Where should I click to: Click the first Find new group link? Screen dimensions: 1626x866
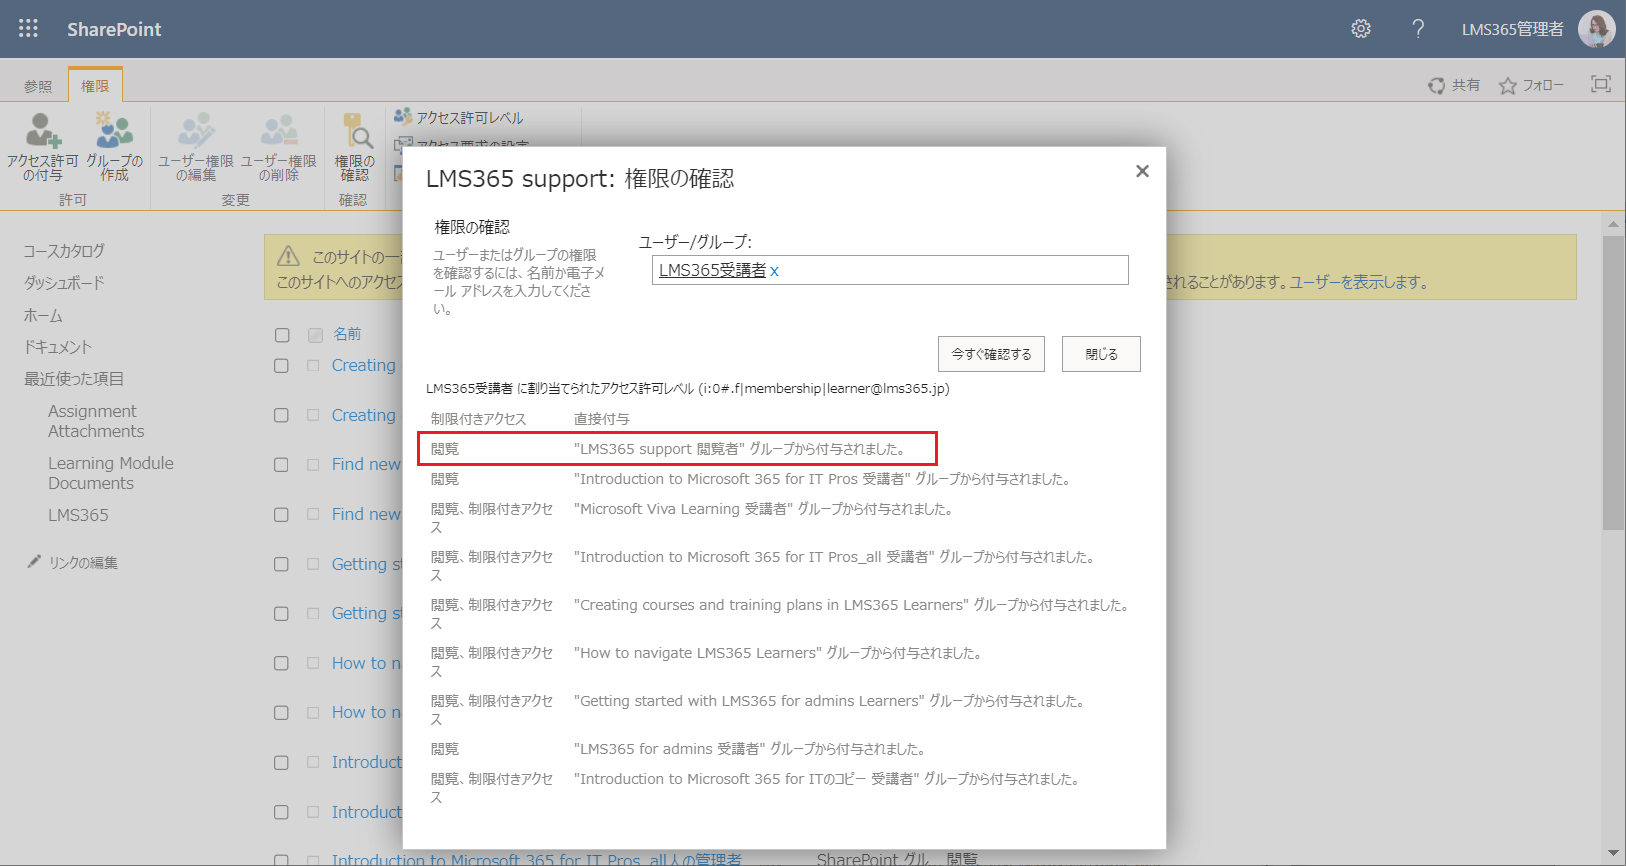click(366, 464)
